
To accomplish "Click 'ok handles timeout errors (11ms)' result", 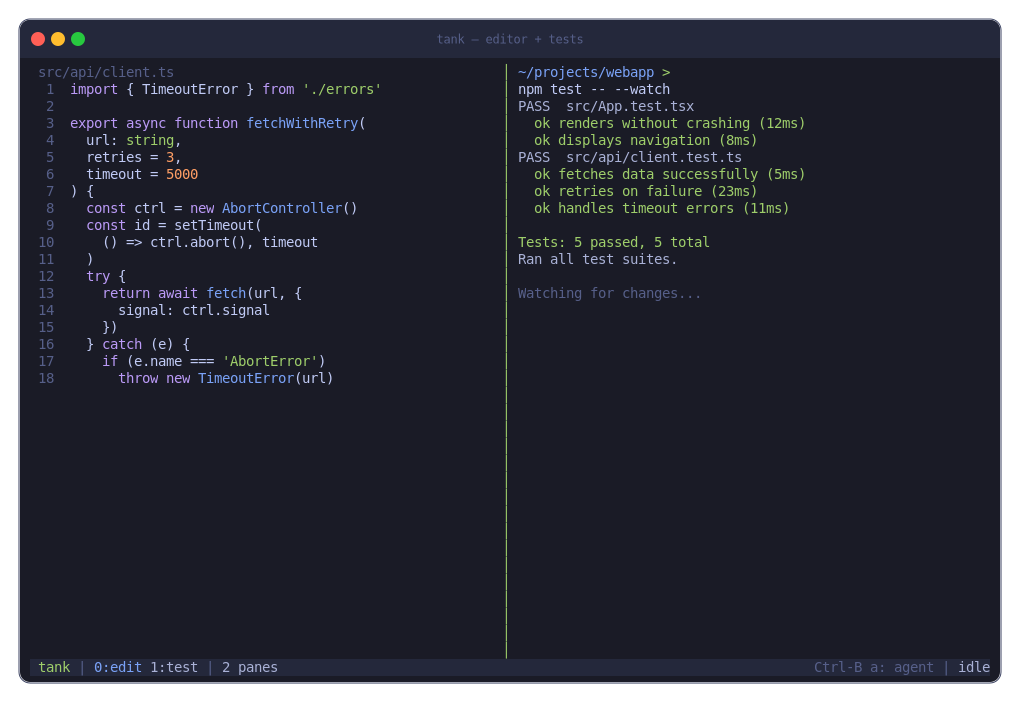I will pyautogui.click(x=662, y=208).
